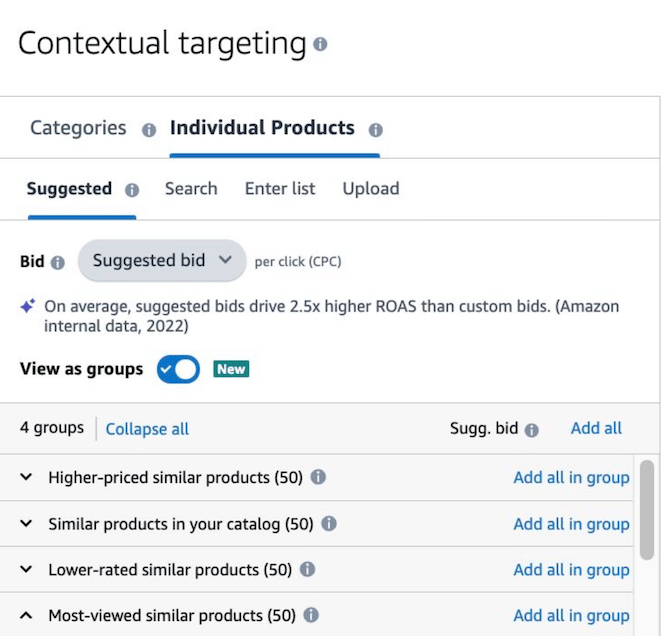Open the Suggested bid dropdown
The height and width of the screenshot is (636, 661).
pos(162,261)
